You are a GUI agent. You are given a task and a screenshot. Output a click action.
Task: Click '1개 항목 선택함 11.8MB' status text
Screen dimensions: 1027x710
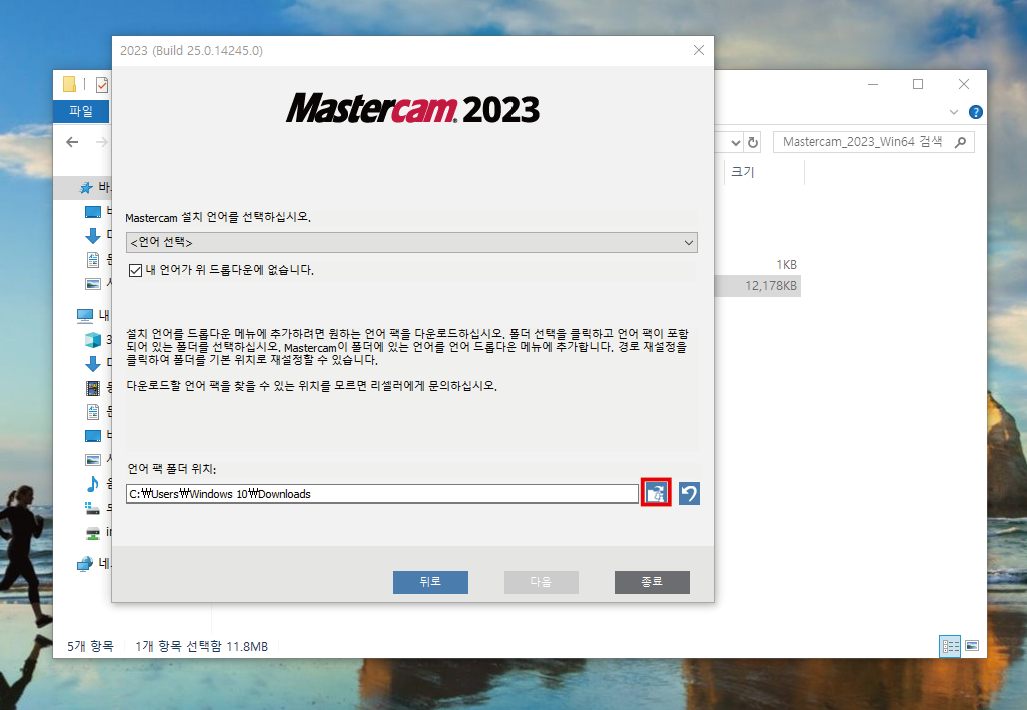[202, 646]
